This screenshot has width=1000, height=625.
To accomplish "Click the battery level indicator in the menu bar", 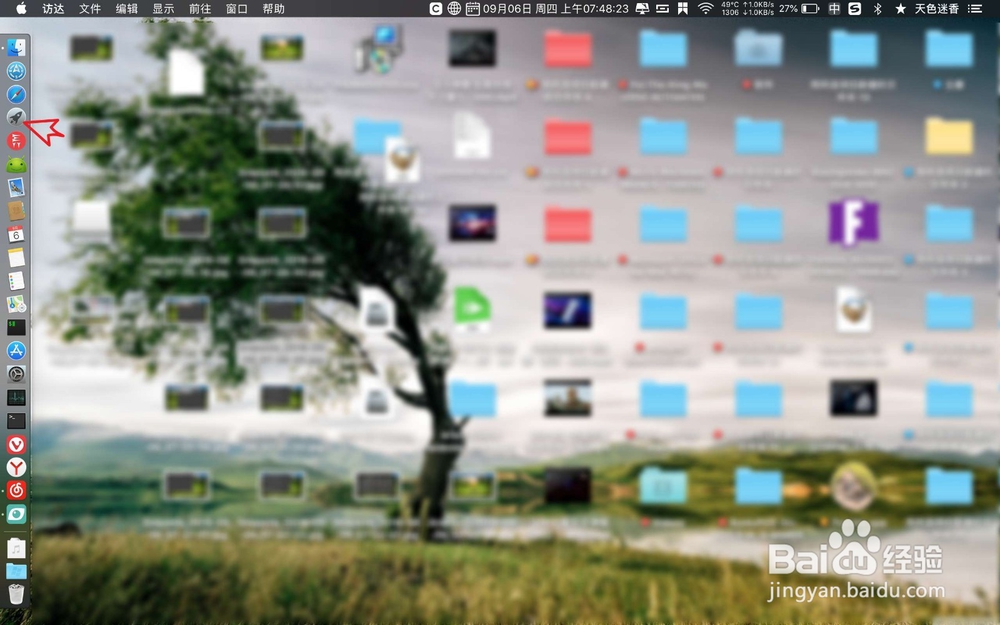I will point(808,9).
